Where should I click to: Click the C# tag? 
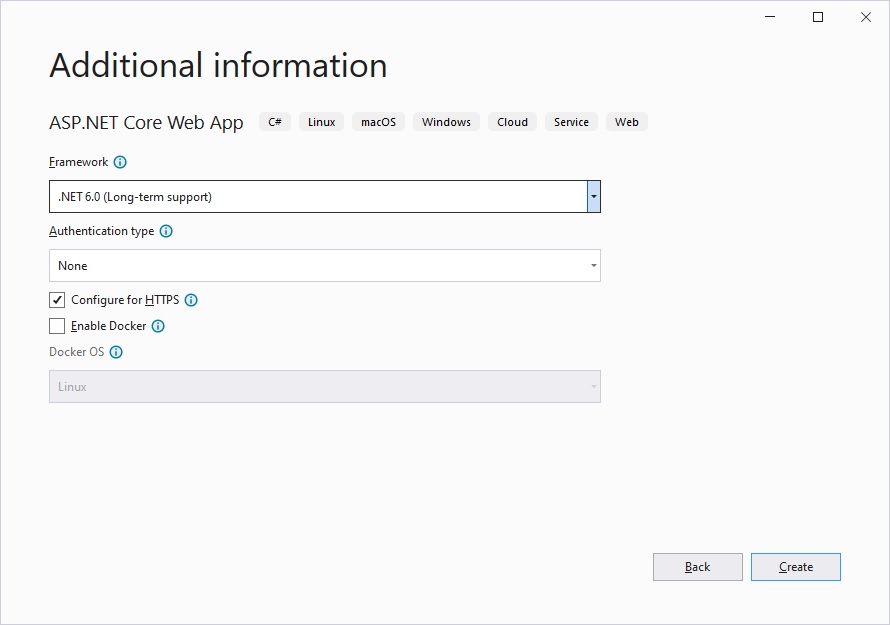coord(275,122)
